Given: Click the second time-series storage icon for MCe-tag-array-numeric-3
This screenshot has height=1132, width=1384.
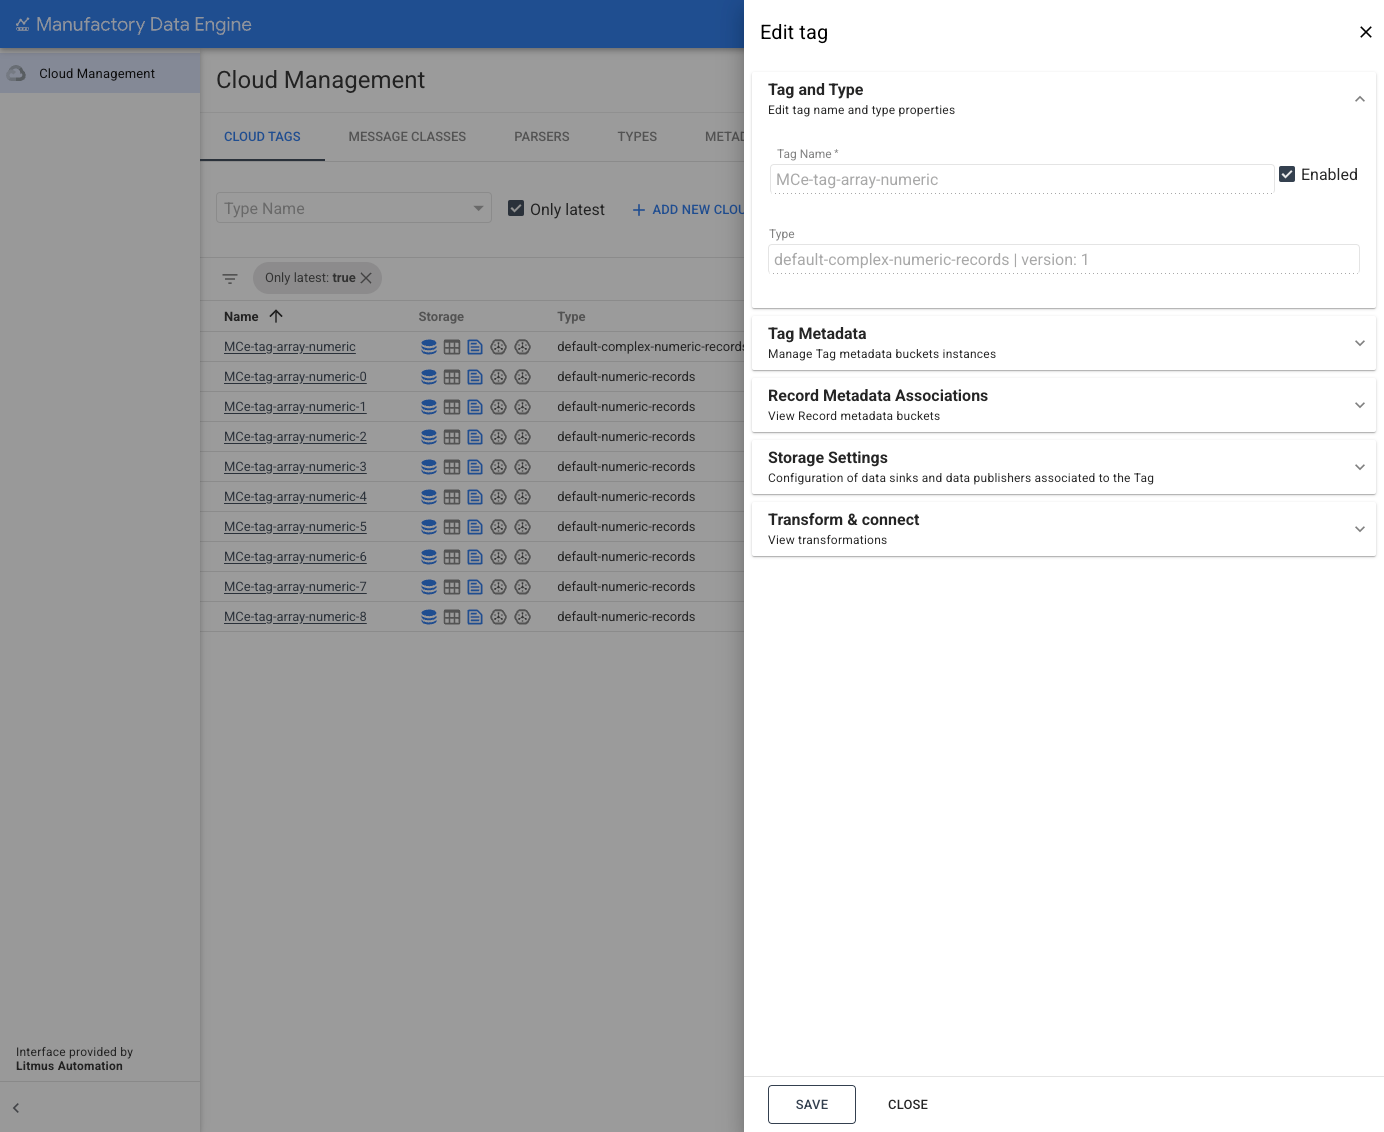Looking at the screenshot, I should click(522, 466).
